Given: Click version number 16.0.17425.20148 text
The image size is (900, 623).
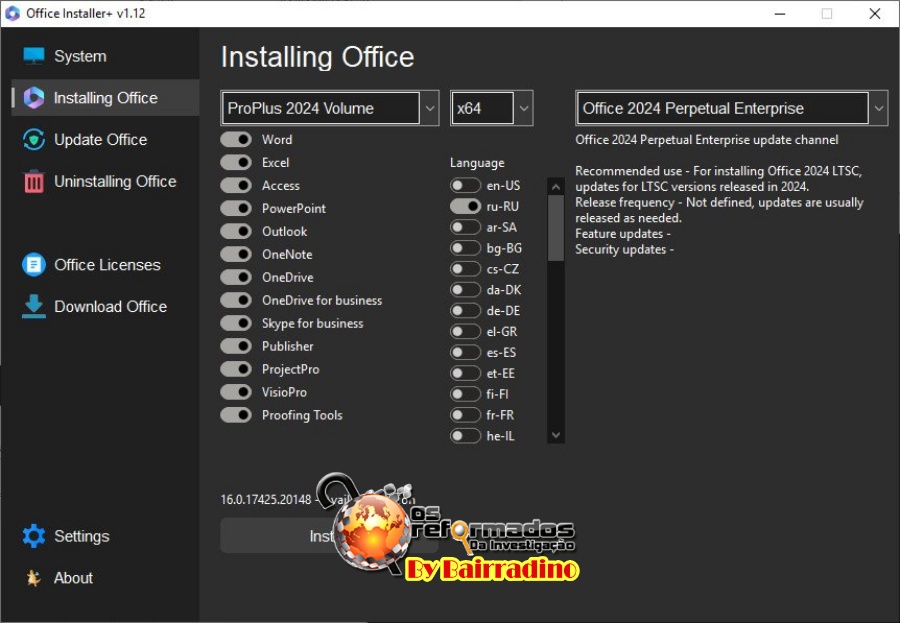Looking at the screenshot, I should (x=266, y=500).
